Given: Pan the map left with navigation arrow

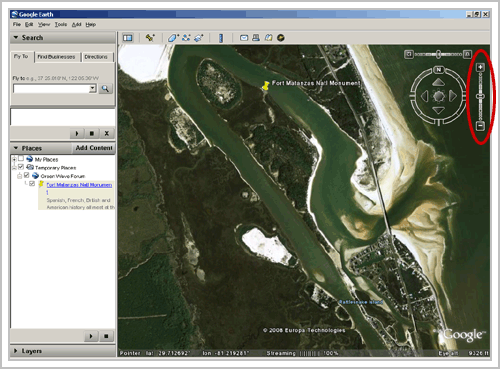Looking at the screenshot, I should click(425, 96).
